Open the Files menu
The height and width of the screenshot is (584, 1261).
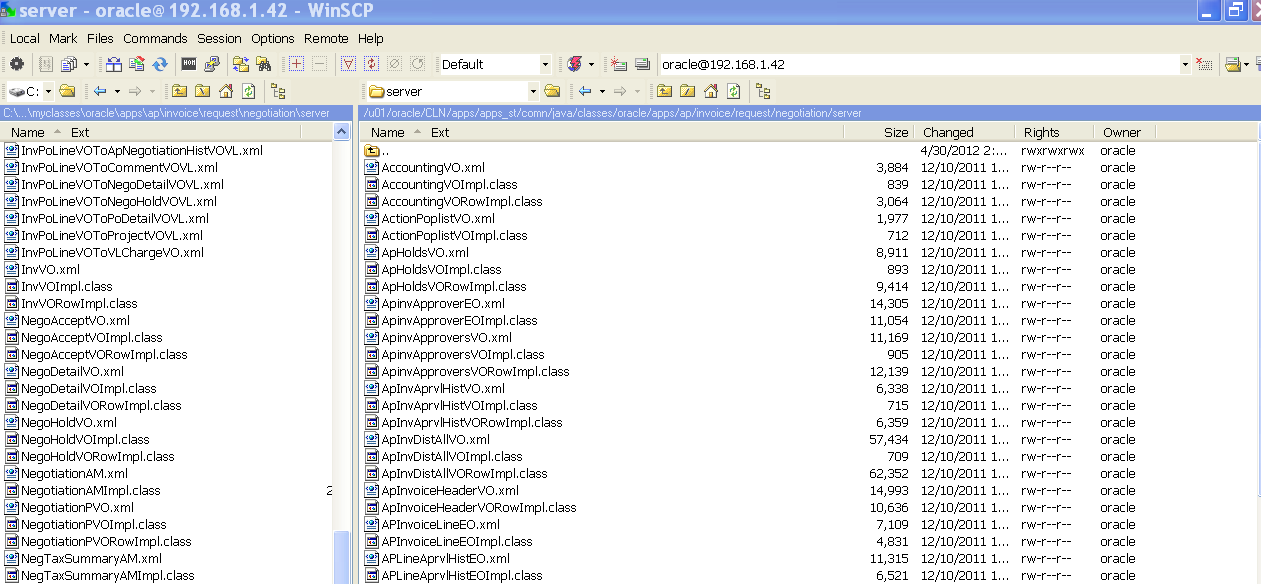pos(100,38)
